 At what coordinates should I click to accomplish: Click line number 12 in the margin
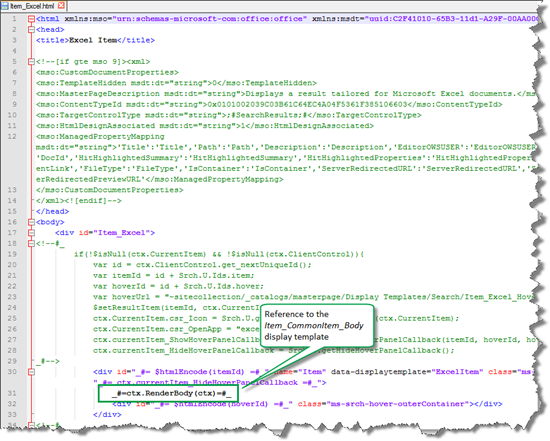(x=12, y=136)
